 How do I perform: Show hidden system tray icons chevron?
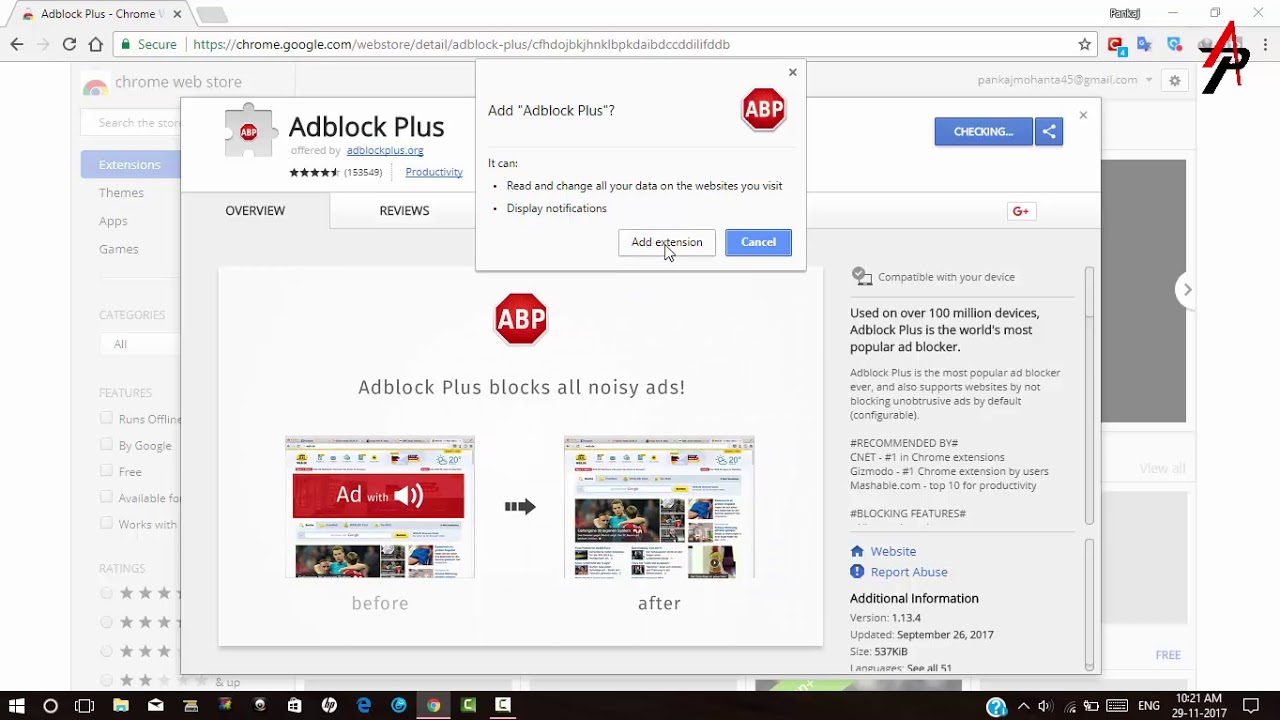coord(1023,706)
